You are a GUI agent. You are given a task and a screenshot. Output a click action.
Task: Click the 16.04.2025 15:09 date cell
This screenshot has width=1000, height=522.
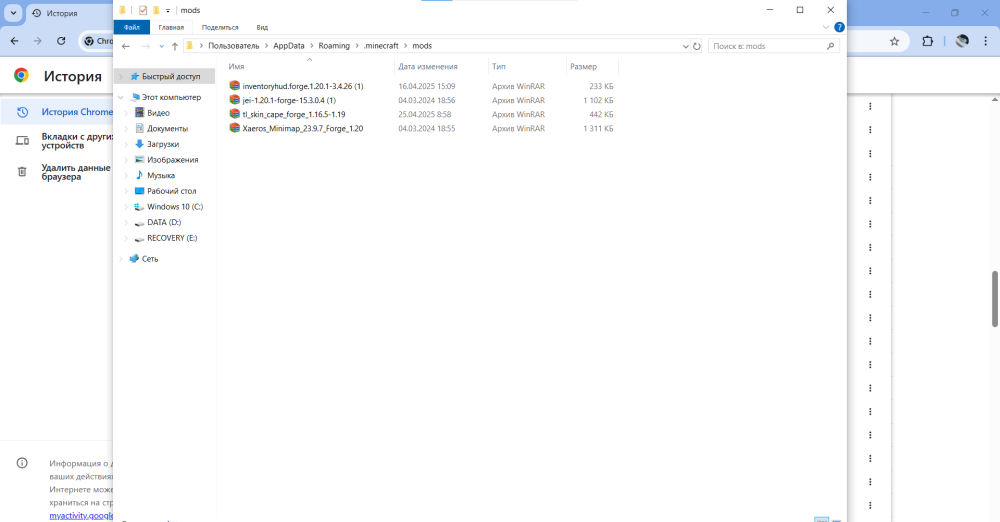[427, 86]
